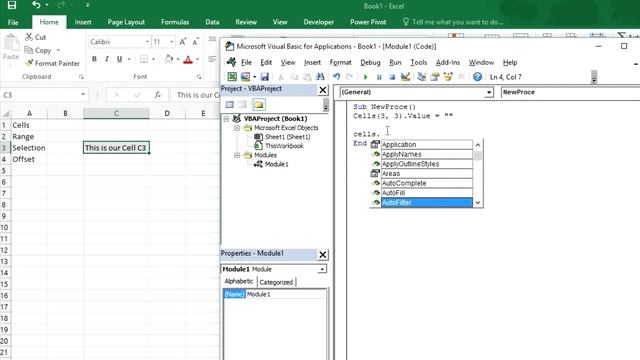Toggle Italic formatting in Excel ribbon
Viewport: 640px width, 360px height.
pyautogui.click(x=107, y=59)
